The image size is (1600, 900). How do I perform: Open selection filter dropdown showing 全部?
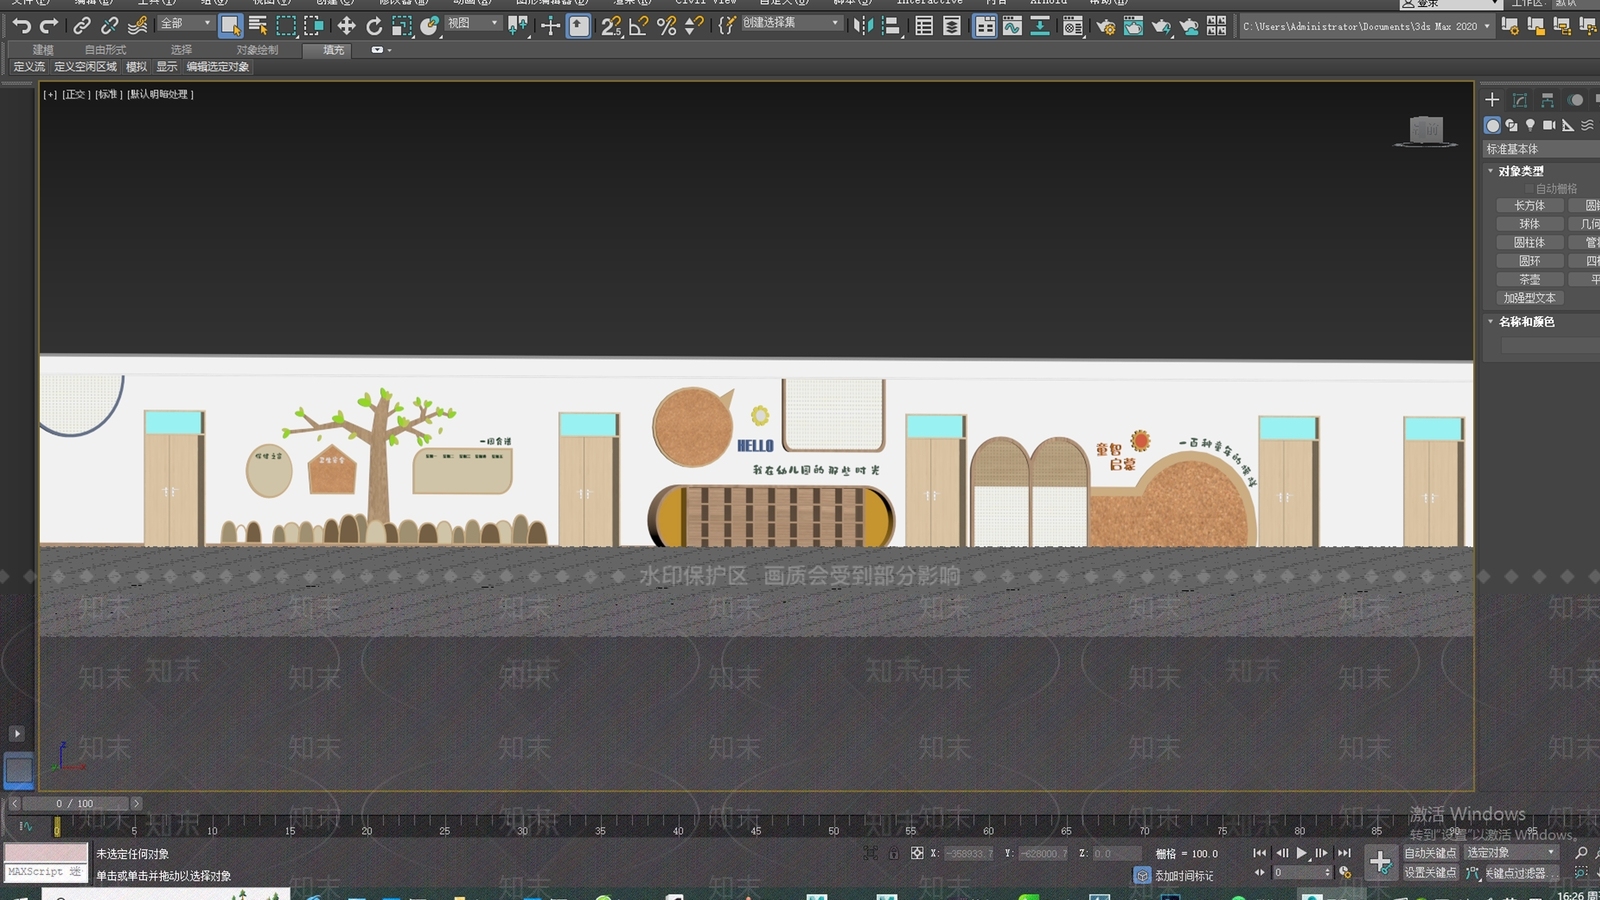(186, 23)
